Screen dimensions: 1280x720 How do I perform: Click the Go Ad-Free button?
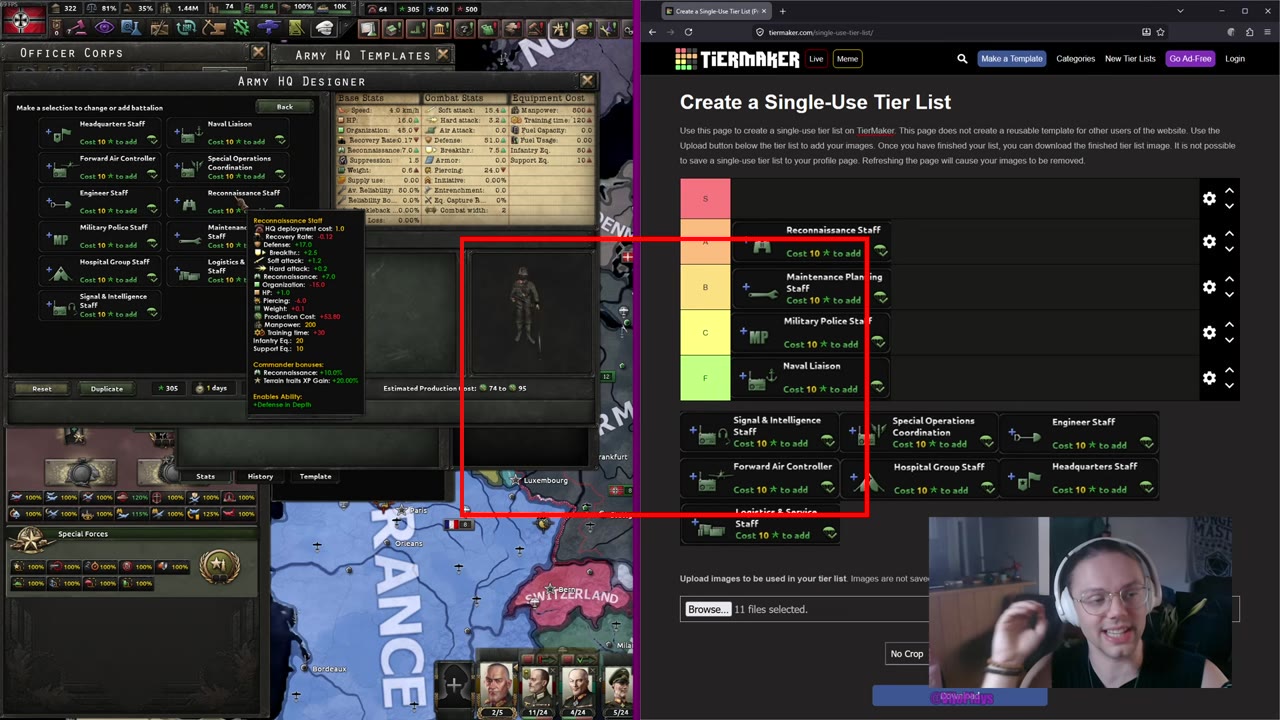click(1190, 59)
